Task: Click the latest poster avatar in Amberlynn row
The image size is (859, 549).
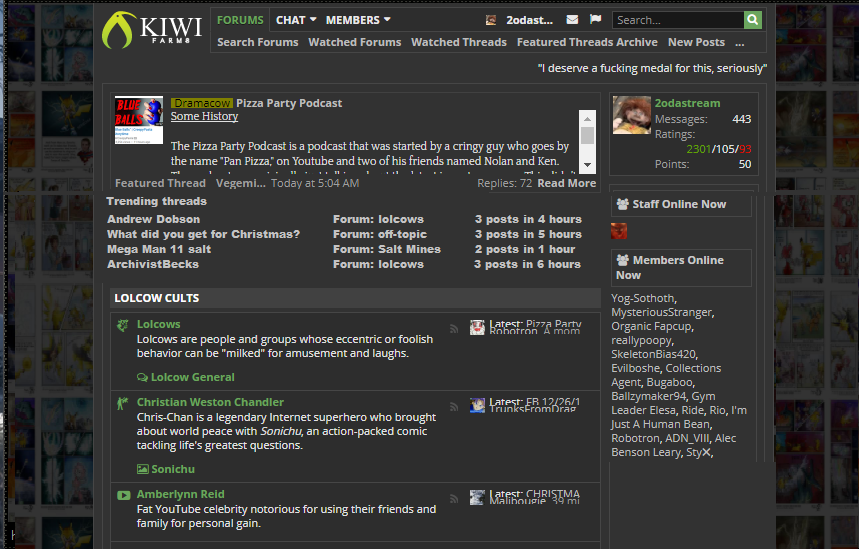Action: [x=477, y=497]
